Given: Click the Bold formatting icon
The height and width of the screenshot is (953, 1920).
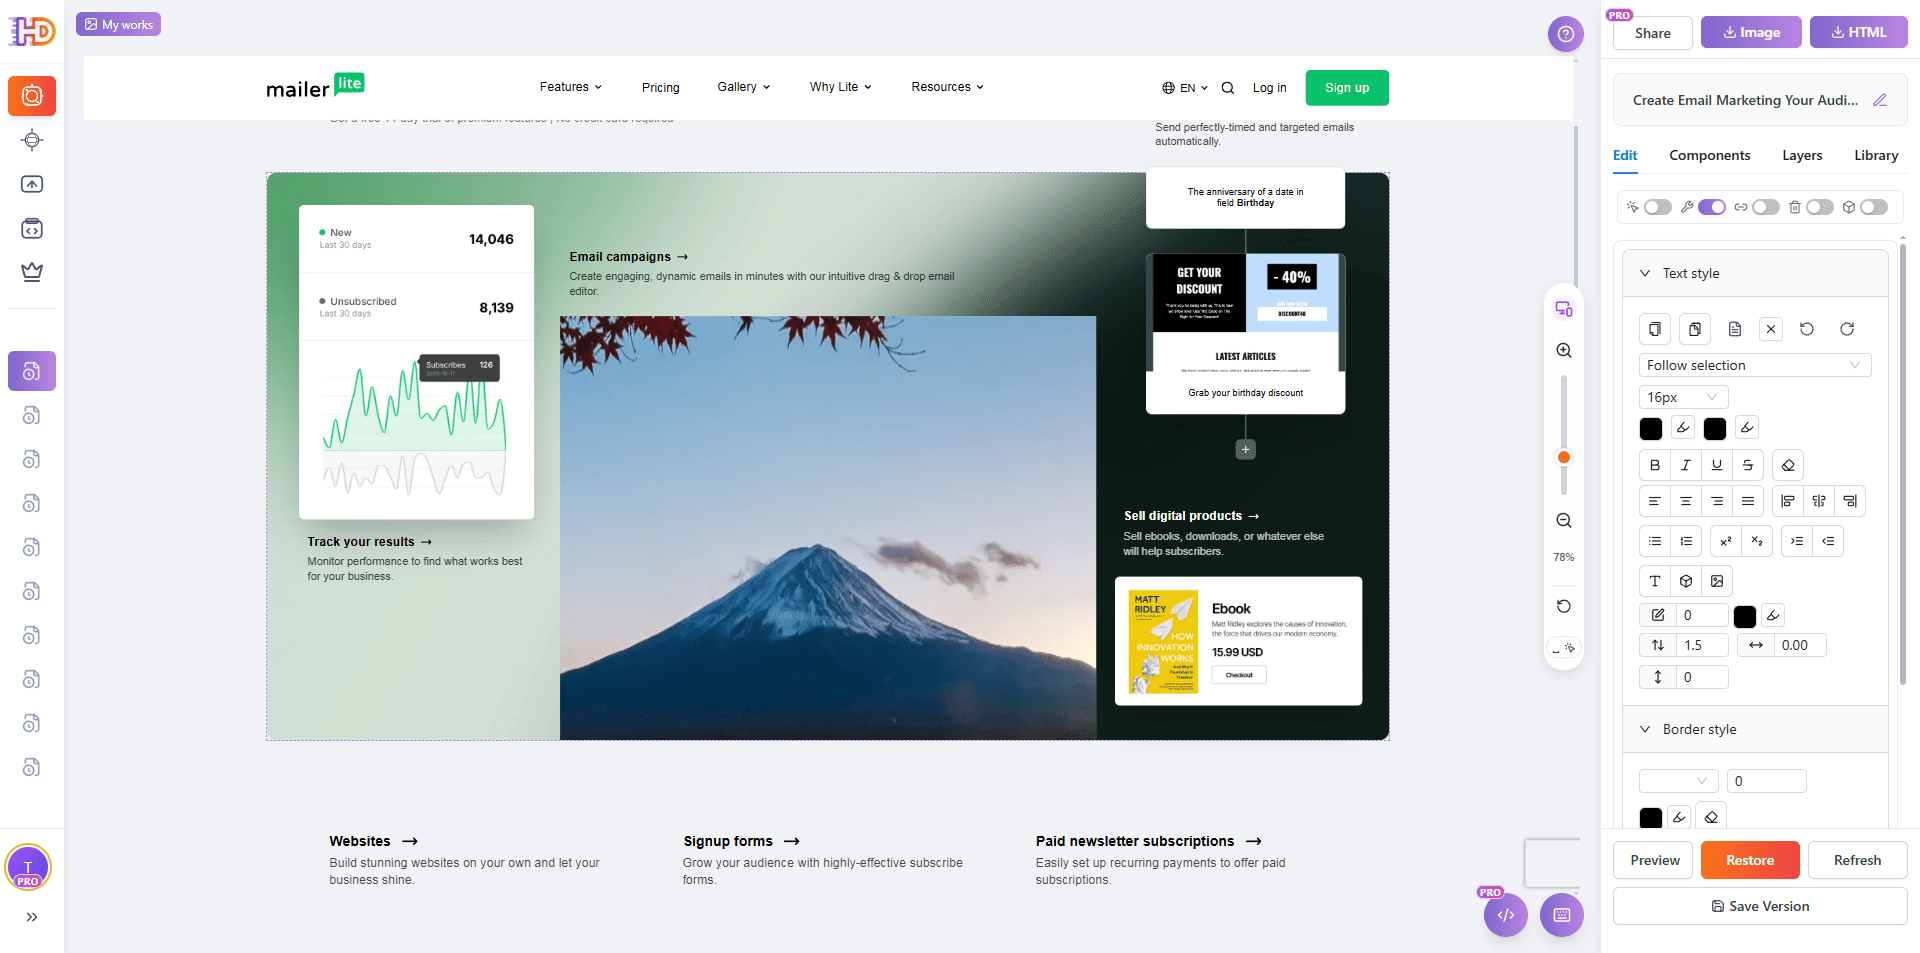Looking at the screenshot, I should 1654,465.
